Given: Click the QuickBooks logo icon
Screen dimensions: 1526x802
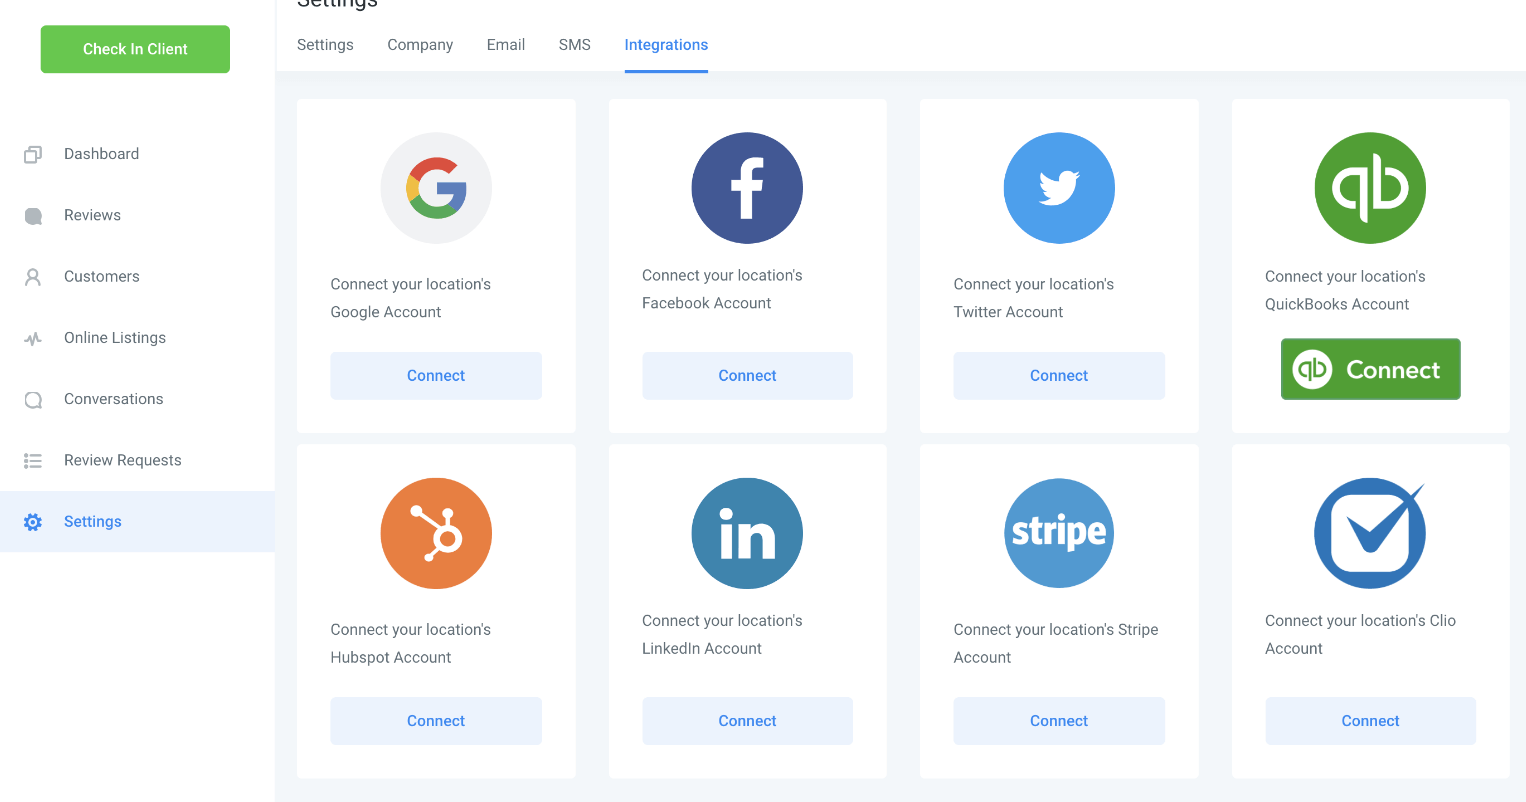Looking at the screenshot, I should point(1370,188).
